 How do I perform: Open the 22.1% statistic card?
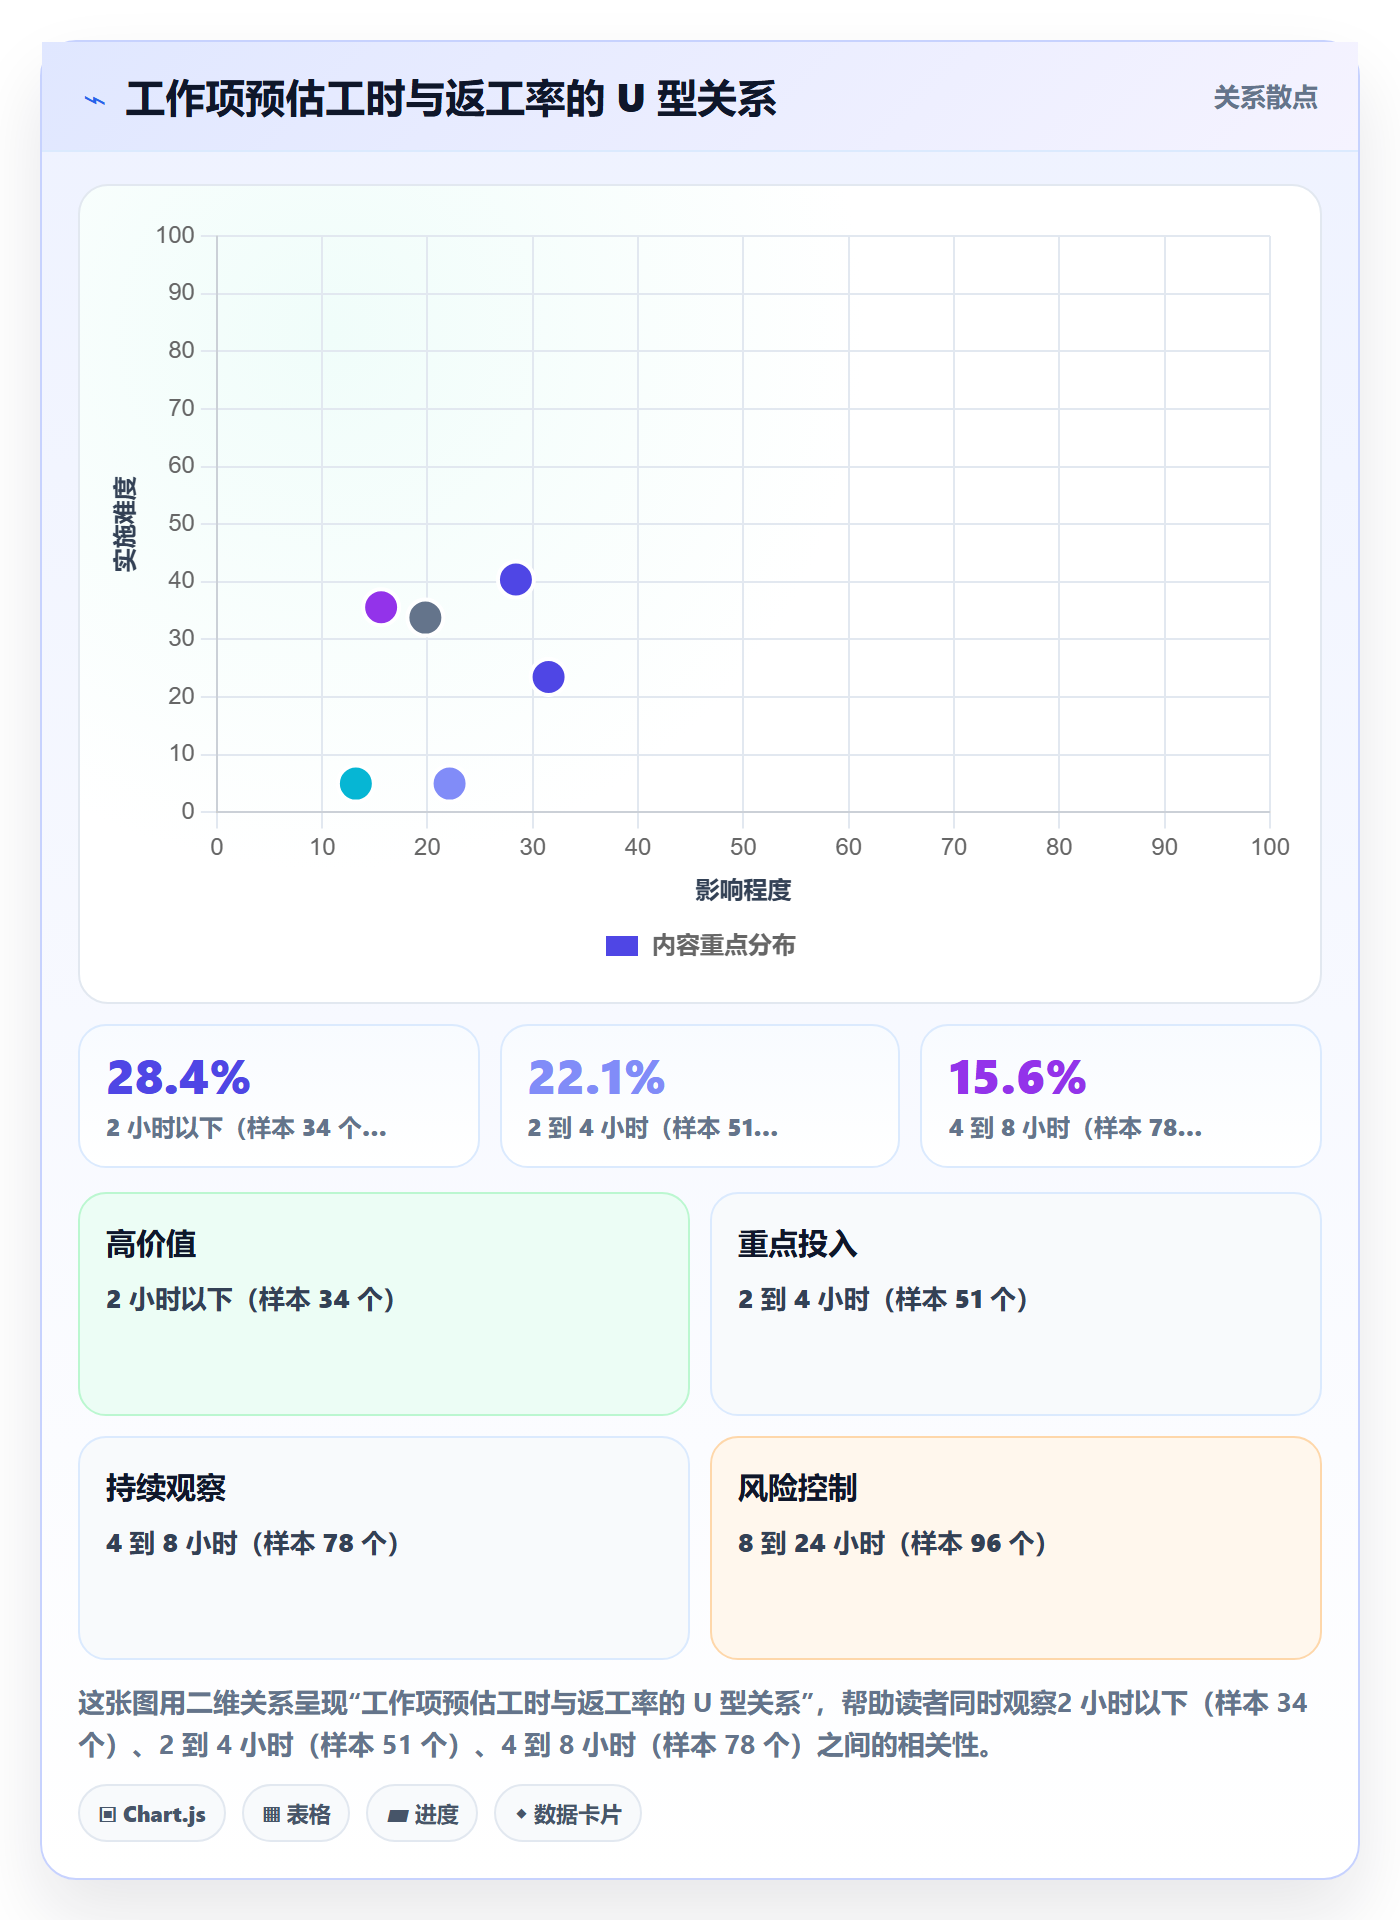tap(700, 1096)
